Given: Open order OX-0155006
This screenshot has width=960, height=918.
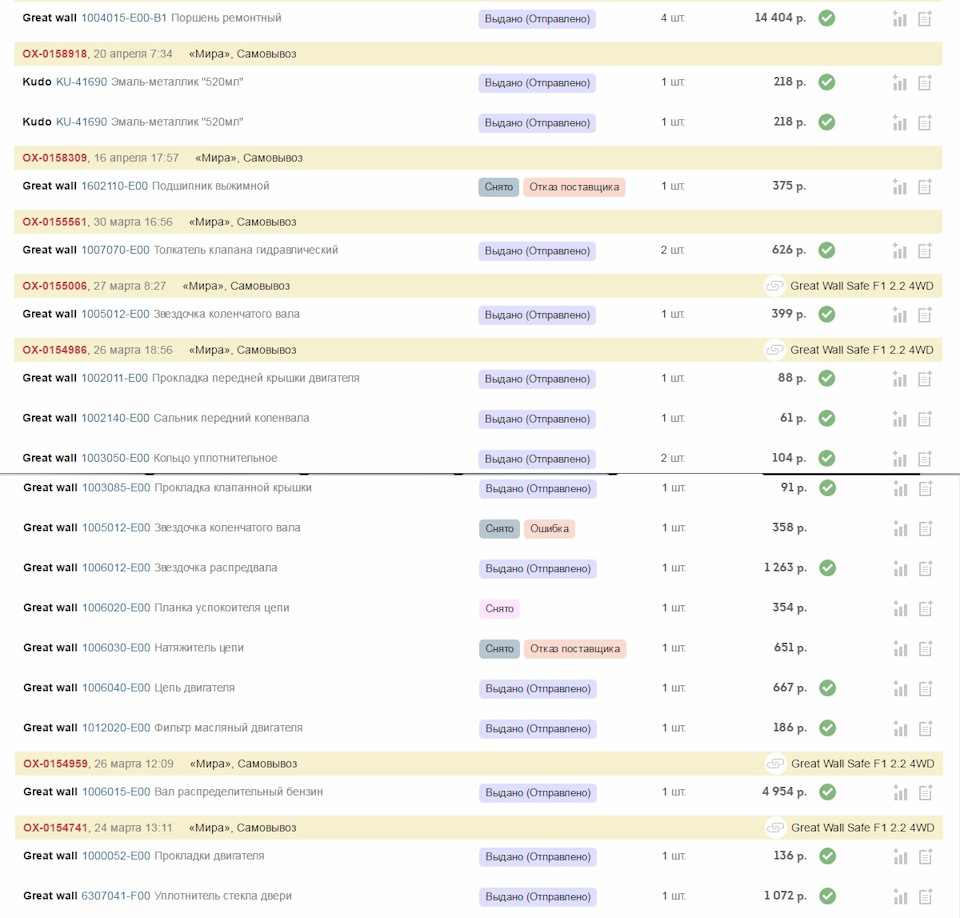Looking at the screenshot, I should point(54,286).
